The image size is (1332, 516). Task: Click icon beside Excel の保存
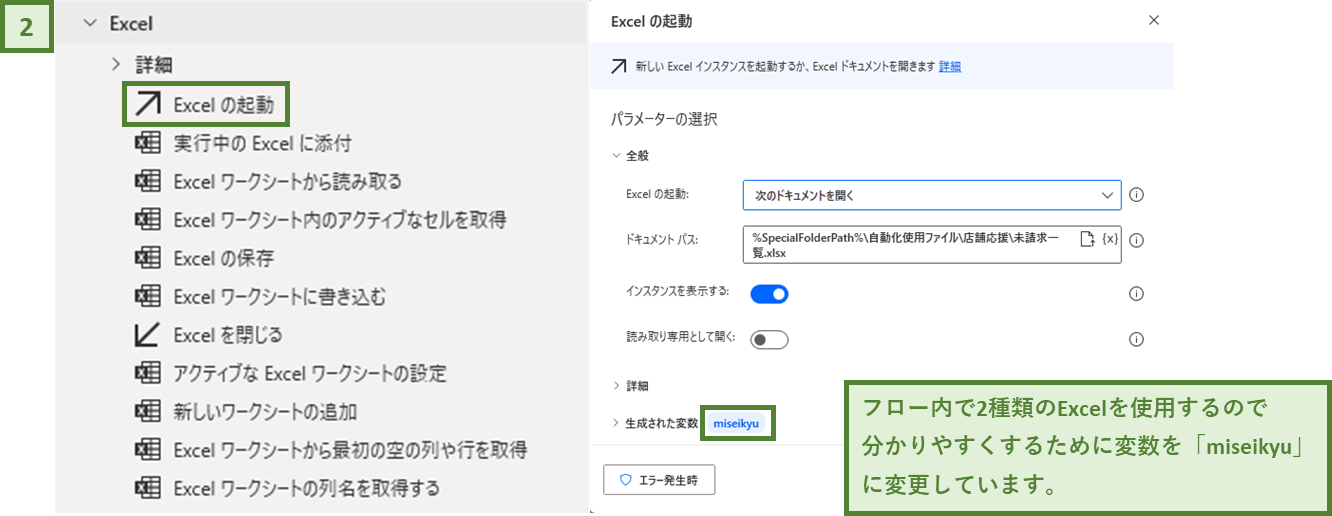[148, 258]
